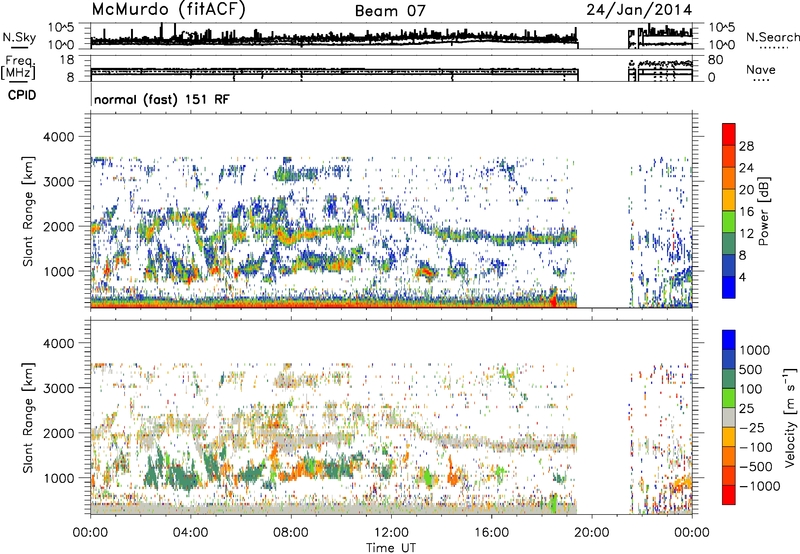Click the '16:00' time tick label
This screenshot has width=800, height=554.
pyautogui.click(x=491, y=533)
